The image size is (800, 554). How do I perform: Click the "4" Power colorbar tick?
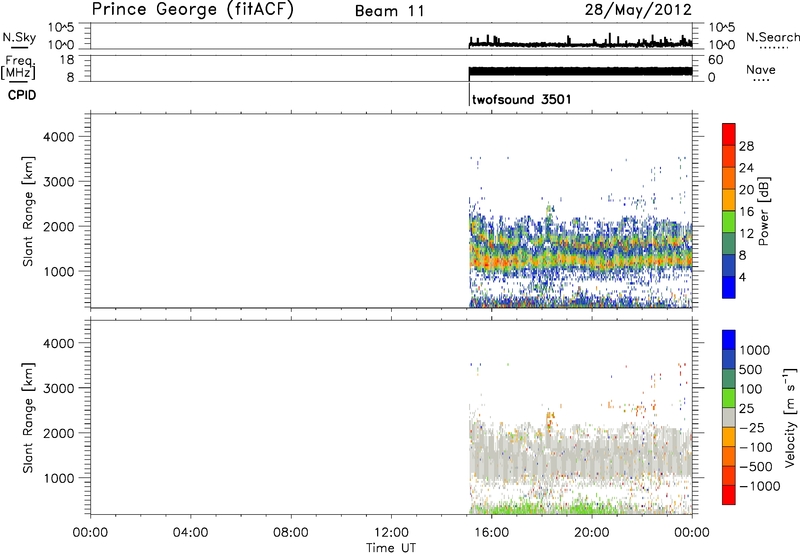click(742, 277)
